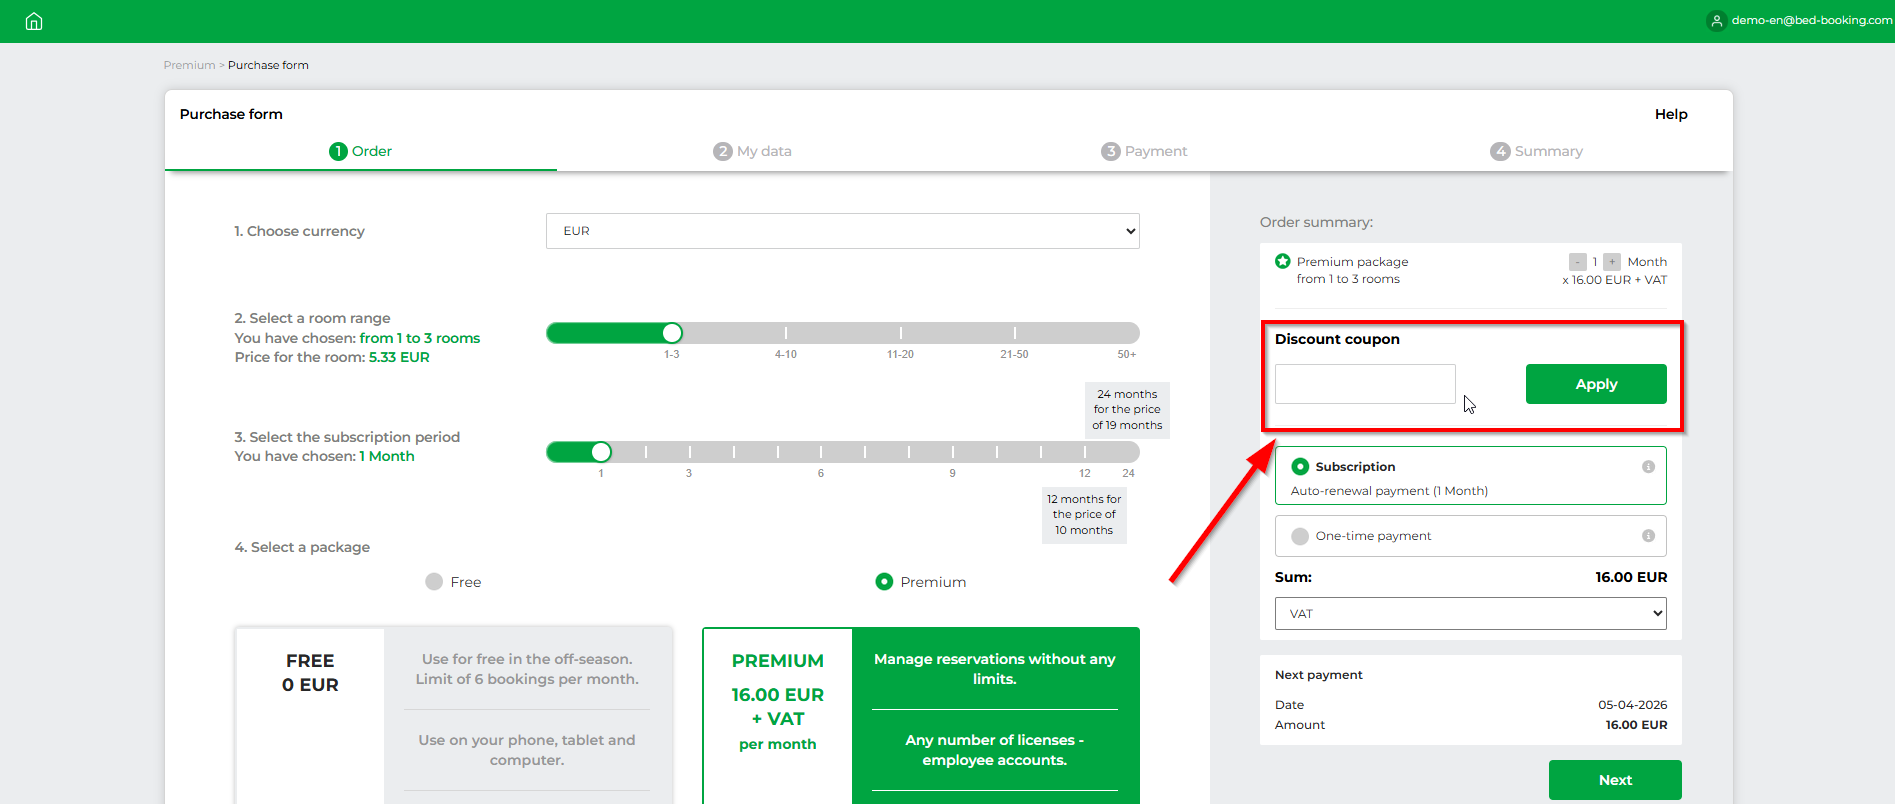Click the Next button
The width and height of the screenshot is (1895, 804).
tap(1615, 780)
